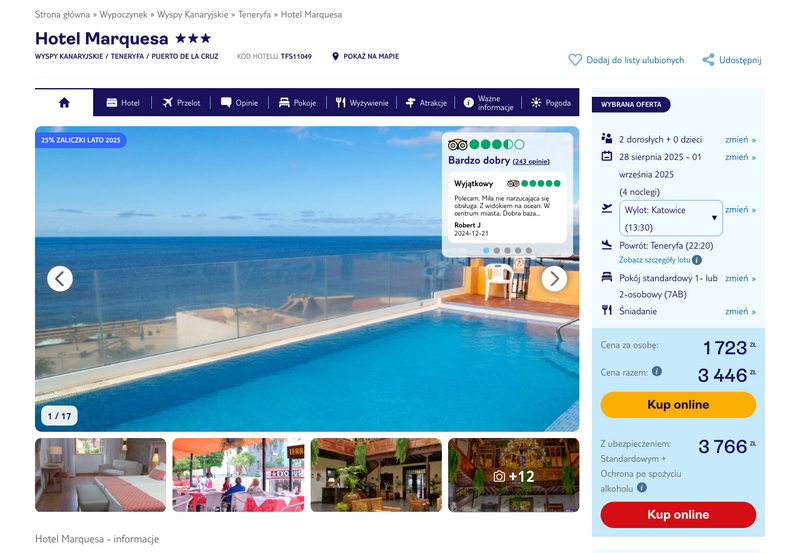
Task: Open the Wyżywienie tab
Action: pos(362,103)
